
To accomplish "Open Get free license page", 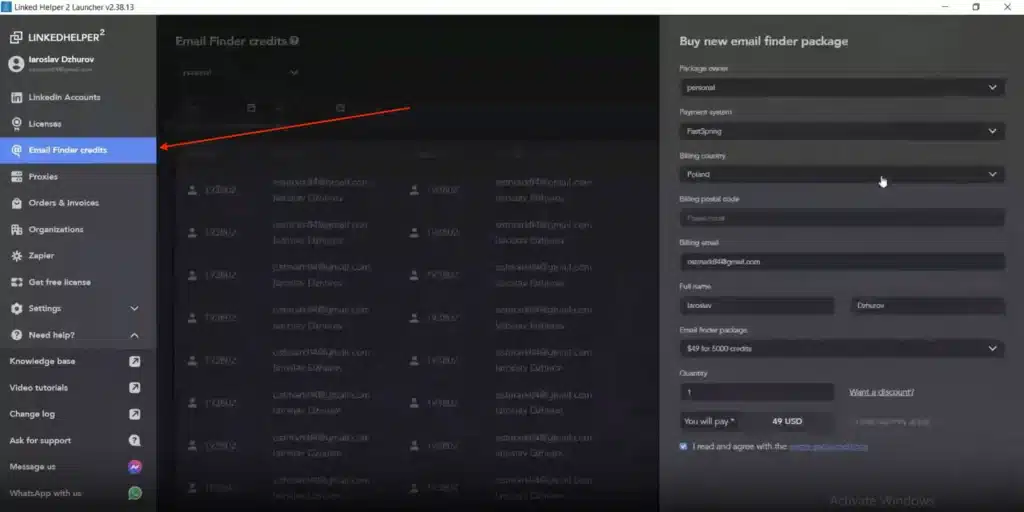I will click(78, 282).
